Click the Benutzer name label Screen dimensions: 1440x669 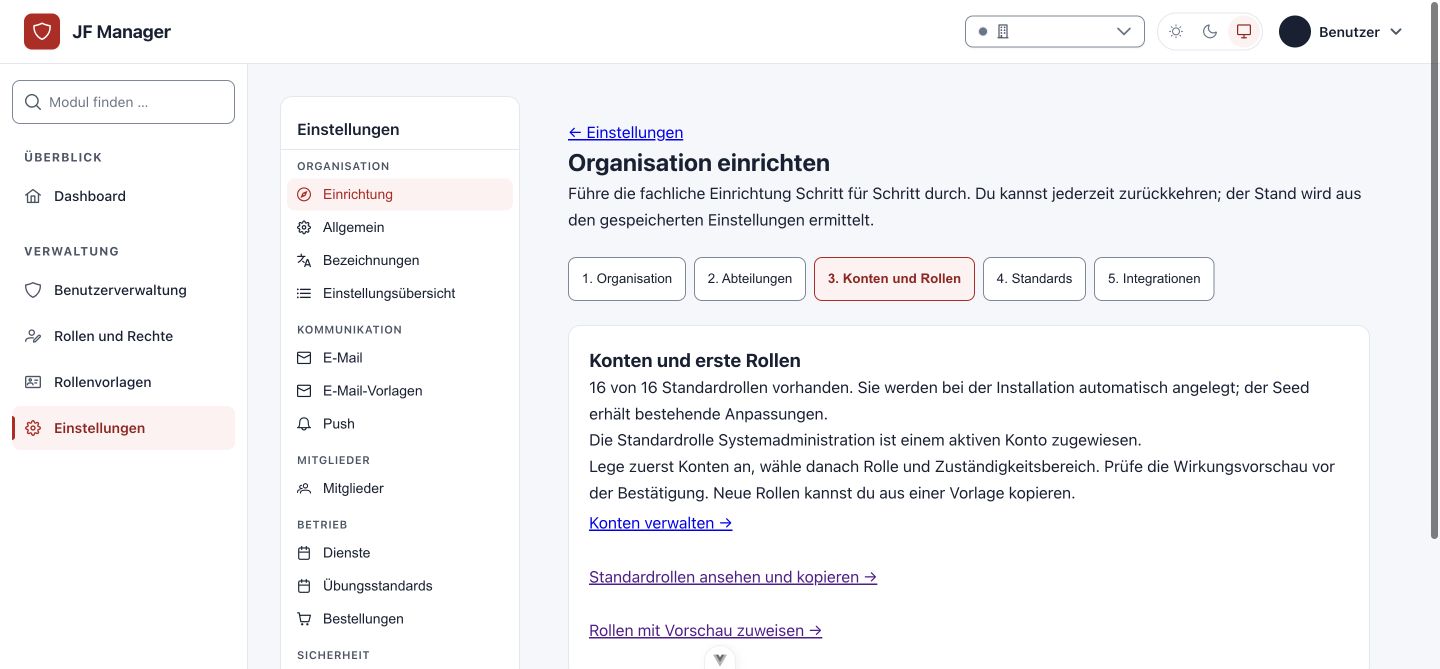click(1349, 32)
